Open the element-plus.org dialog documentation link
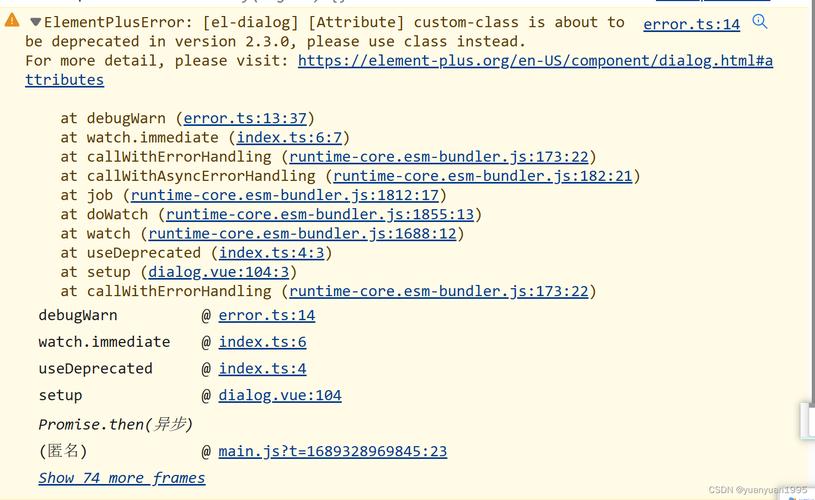Image resolution: width=815 pixels, height=500 pixels. pyautogui.click(x=535, y=61)
